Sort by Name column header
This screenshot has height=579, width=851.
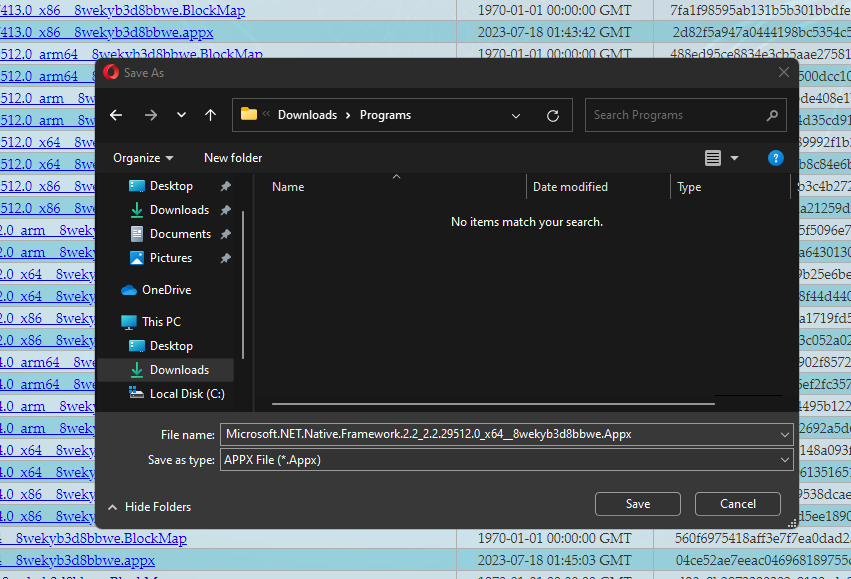(x=288, y=187)
